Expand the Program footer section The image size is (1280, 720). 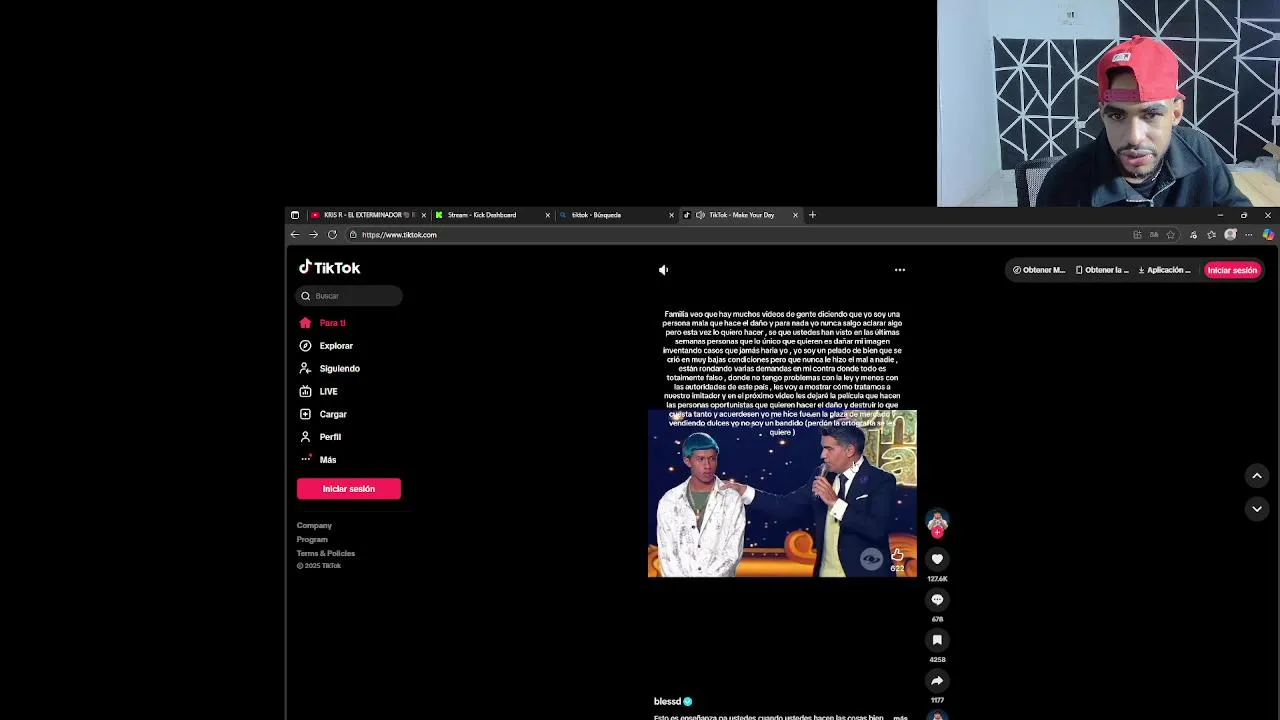[312, 539]
